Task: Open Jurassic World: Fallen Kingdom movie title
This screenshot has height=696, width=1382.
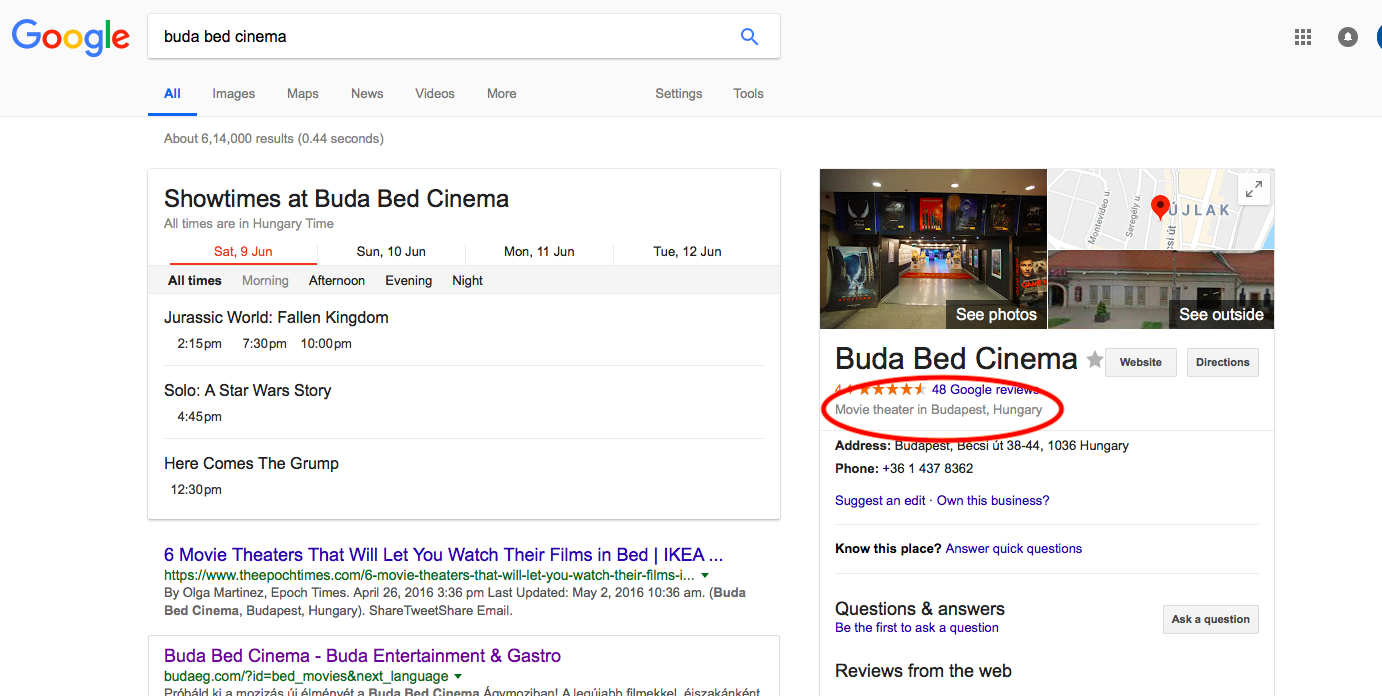Action: tap(276, 317)
